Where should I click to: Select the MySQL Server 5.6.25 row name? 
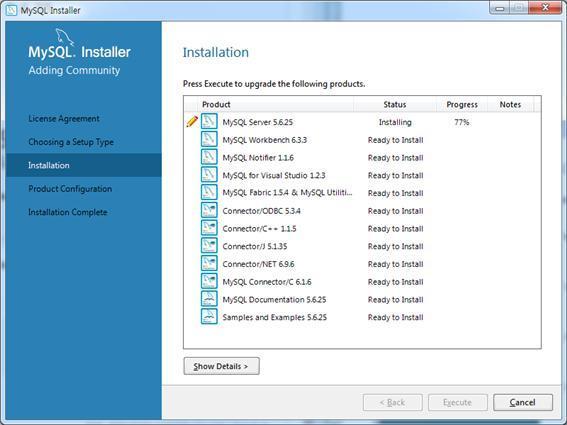point(257,122)
